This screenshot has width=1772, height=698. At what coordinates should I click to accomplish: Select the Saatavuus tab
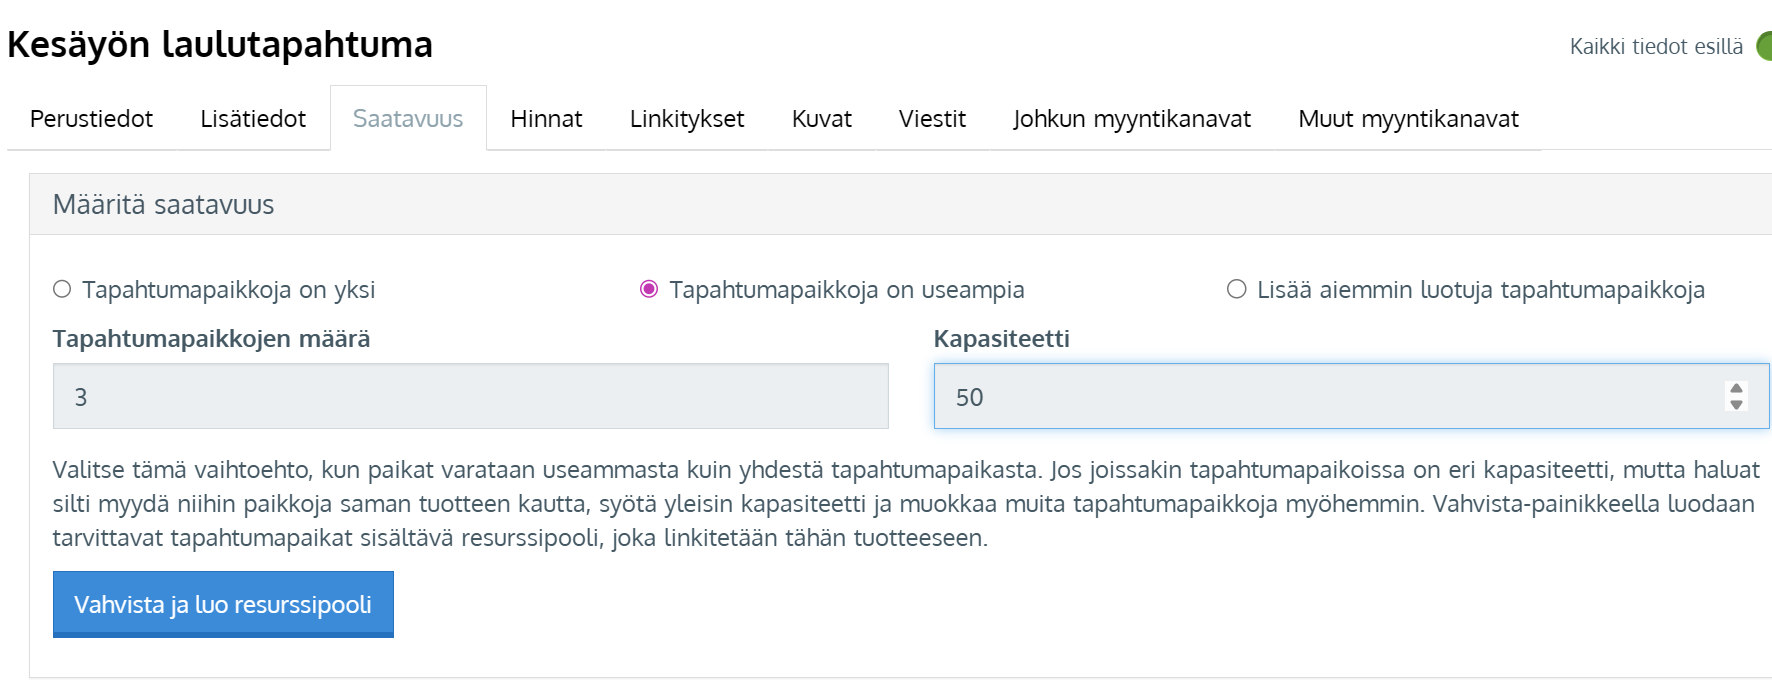(x=408, y=119)
